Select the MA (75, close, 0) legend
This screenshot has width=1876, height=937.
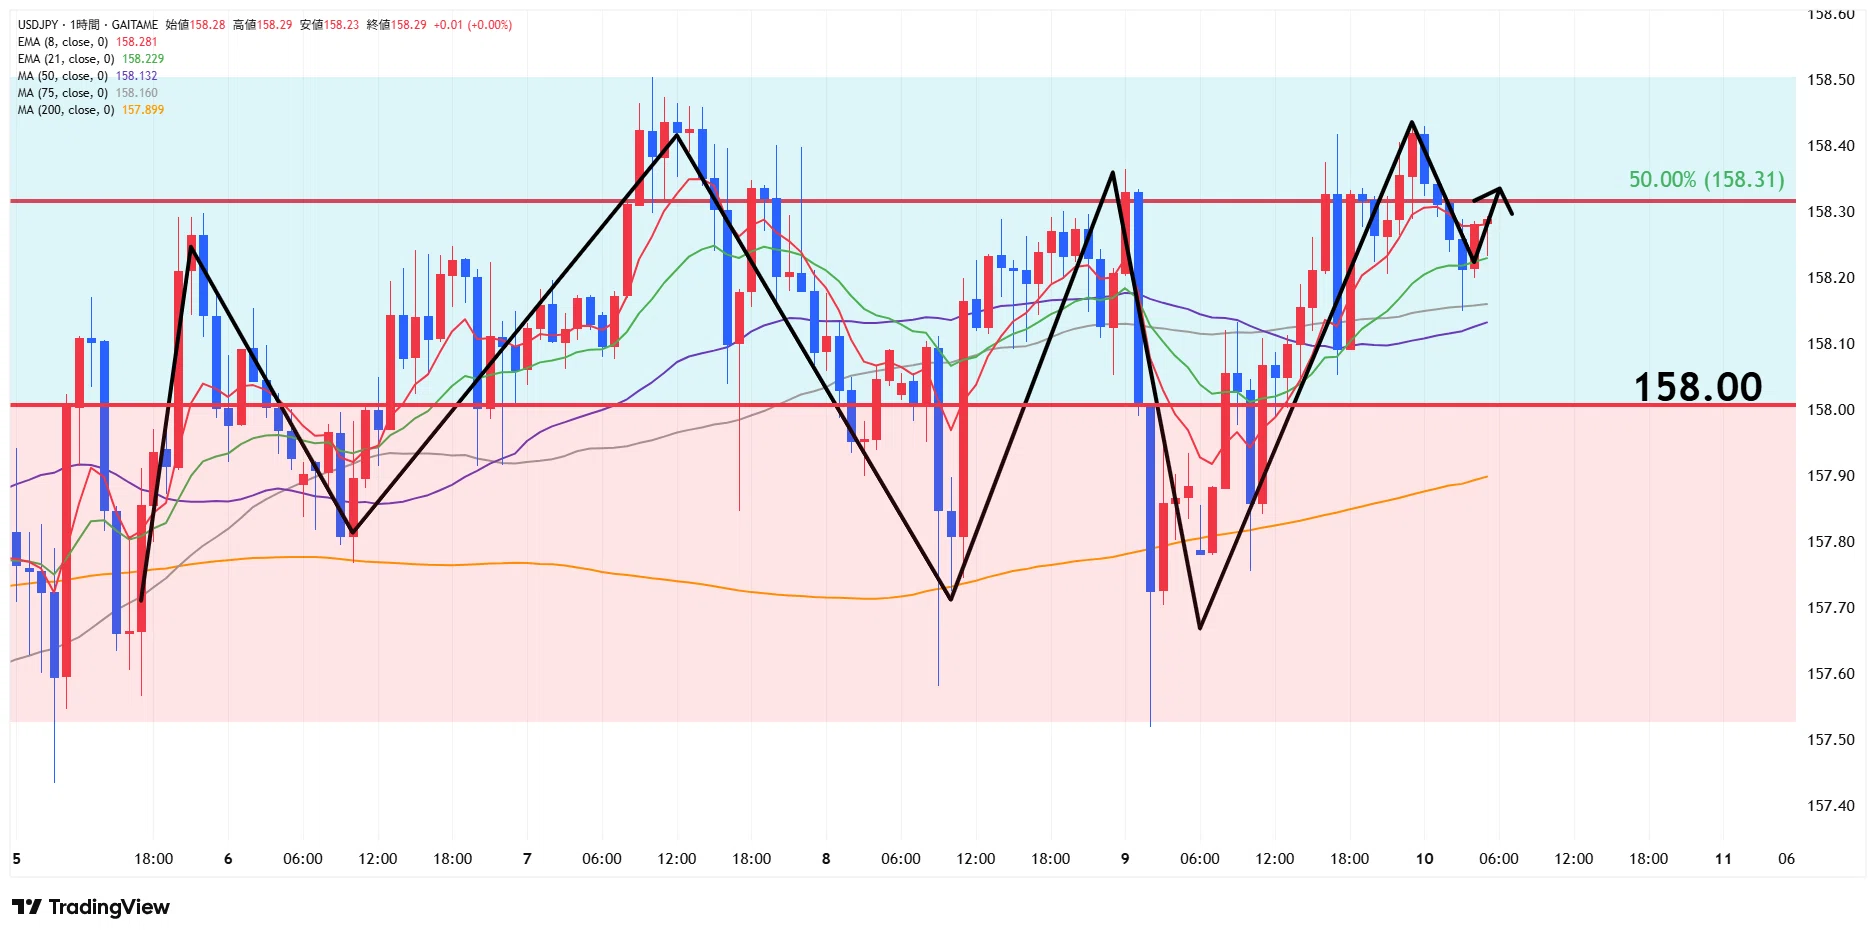pyautogui.click(x=63, y=93)
